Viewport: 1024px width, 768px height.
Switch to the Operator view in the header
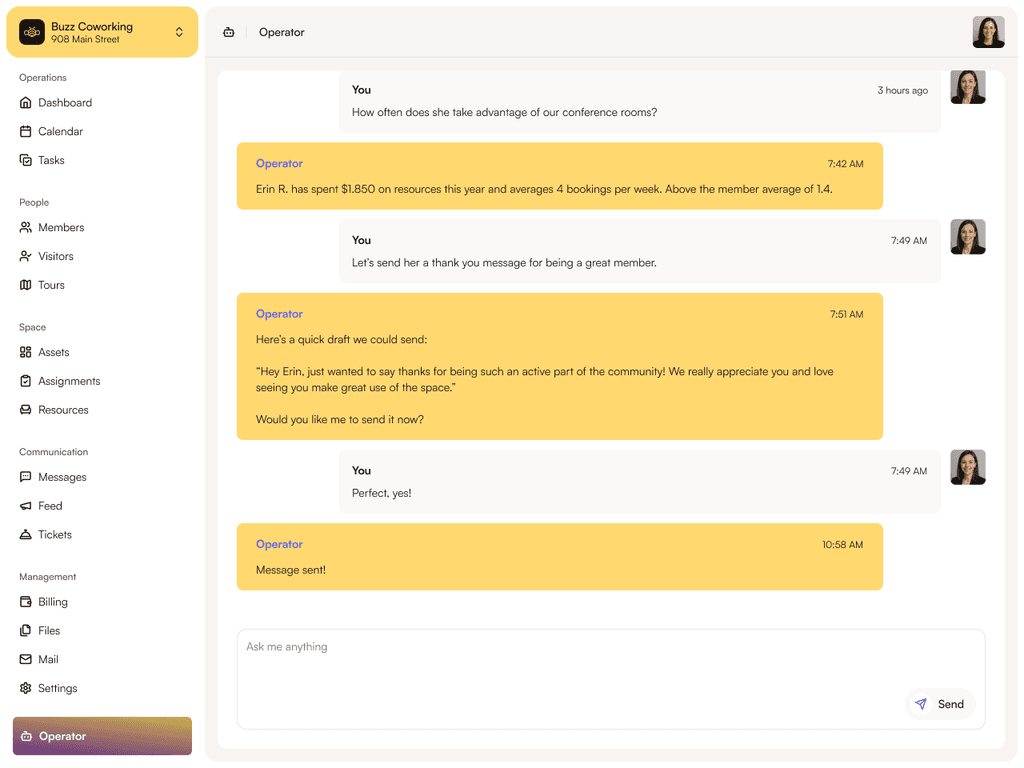[x=281, y=32]
